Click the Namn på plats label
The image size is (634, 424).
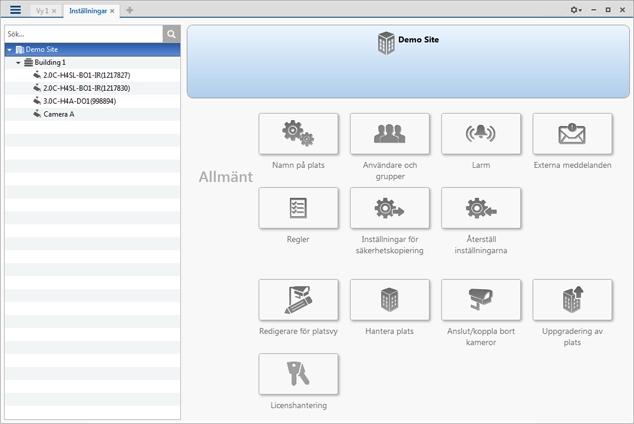pyautogui.click(x=298, y=165)
